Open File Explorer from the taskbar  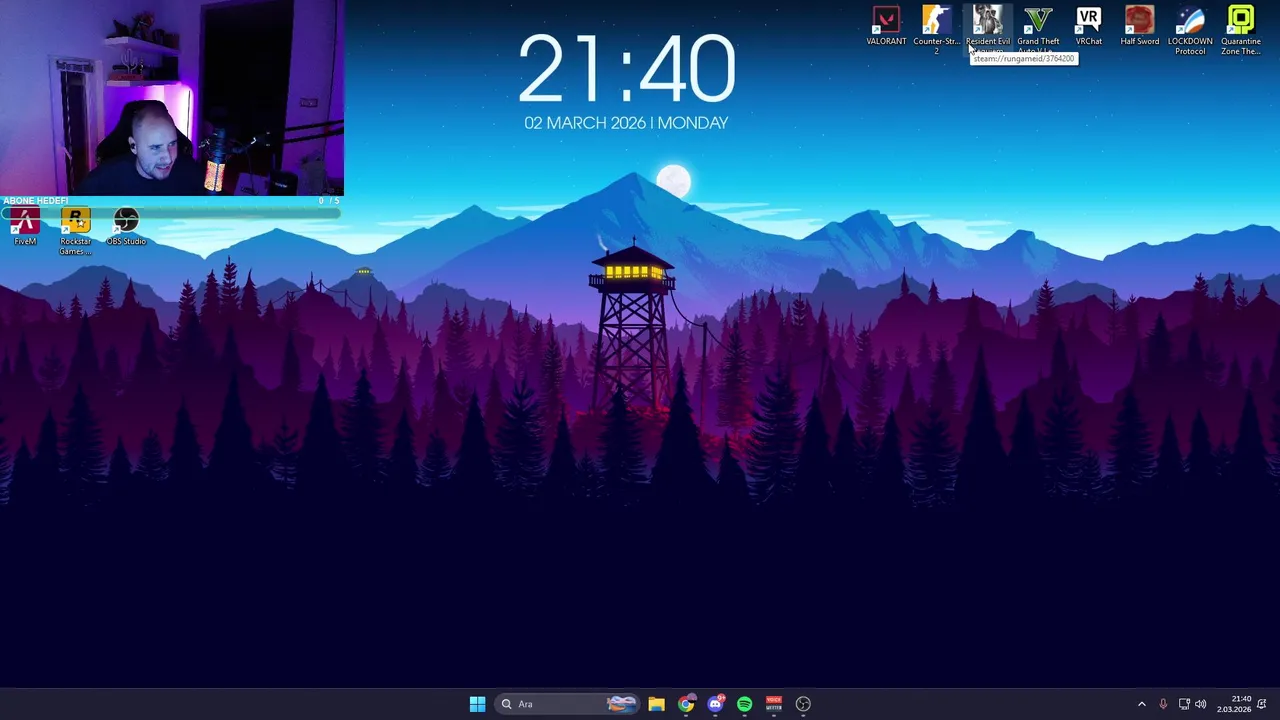click(656, 704)
